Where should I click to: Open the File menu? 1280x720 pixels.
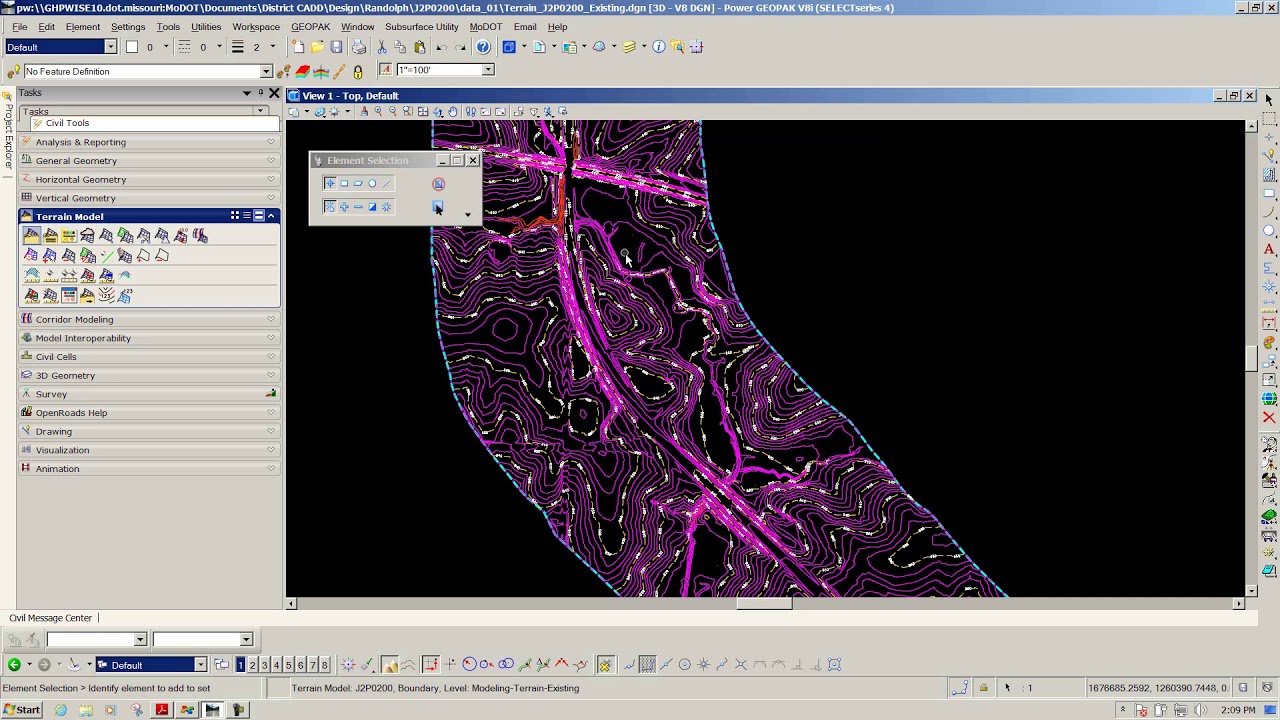18,27
